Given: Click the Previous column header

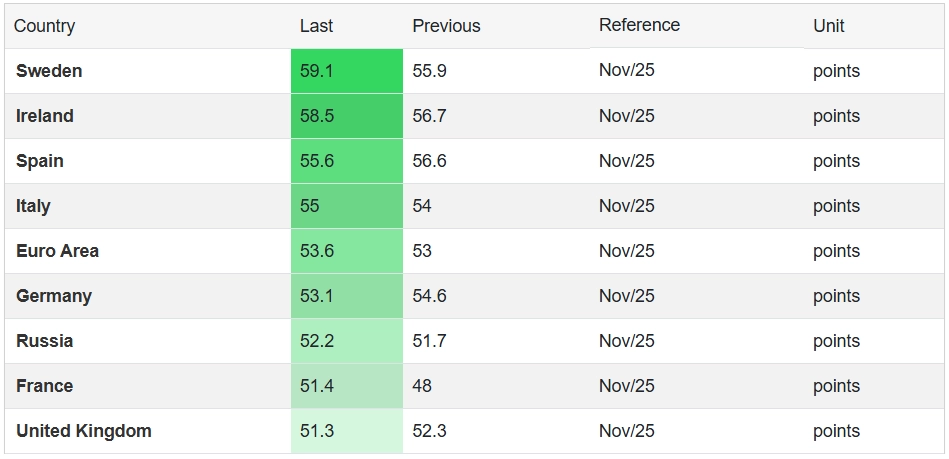Looking at the screenshot, I should point(446,26).
